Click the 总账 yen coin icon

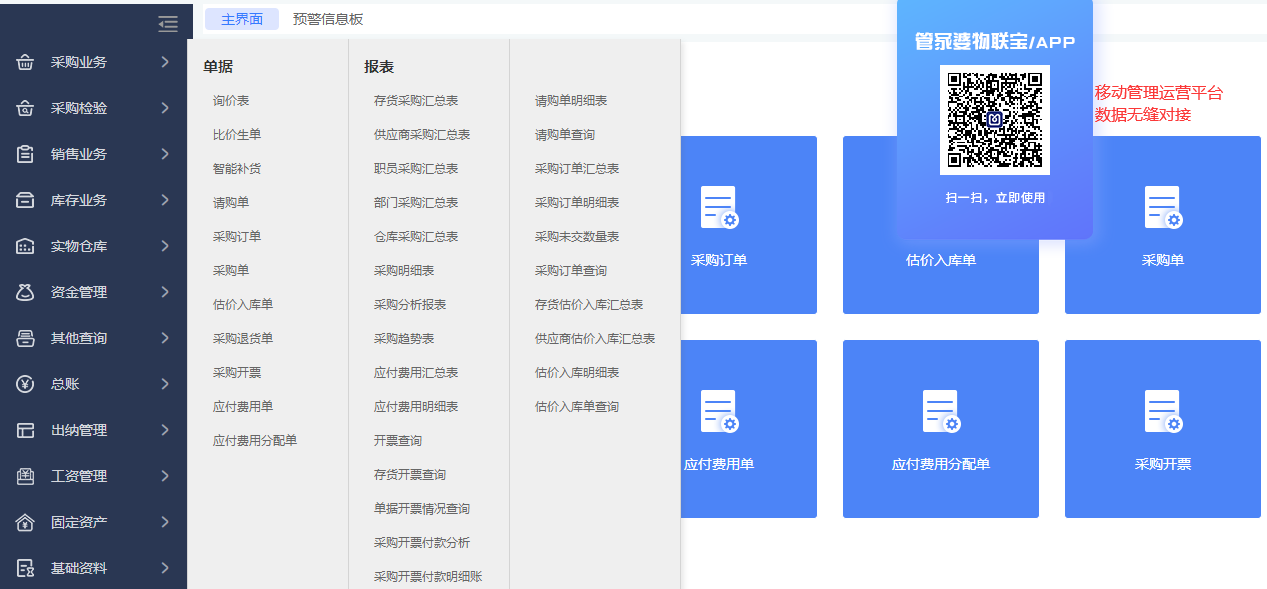pos(26,384)
